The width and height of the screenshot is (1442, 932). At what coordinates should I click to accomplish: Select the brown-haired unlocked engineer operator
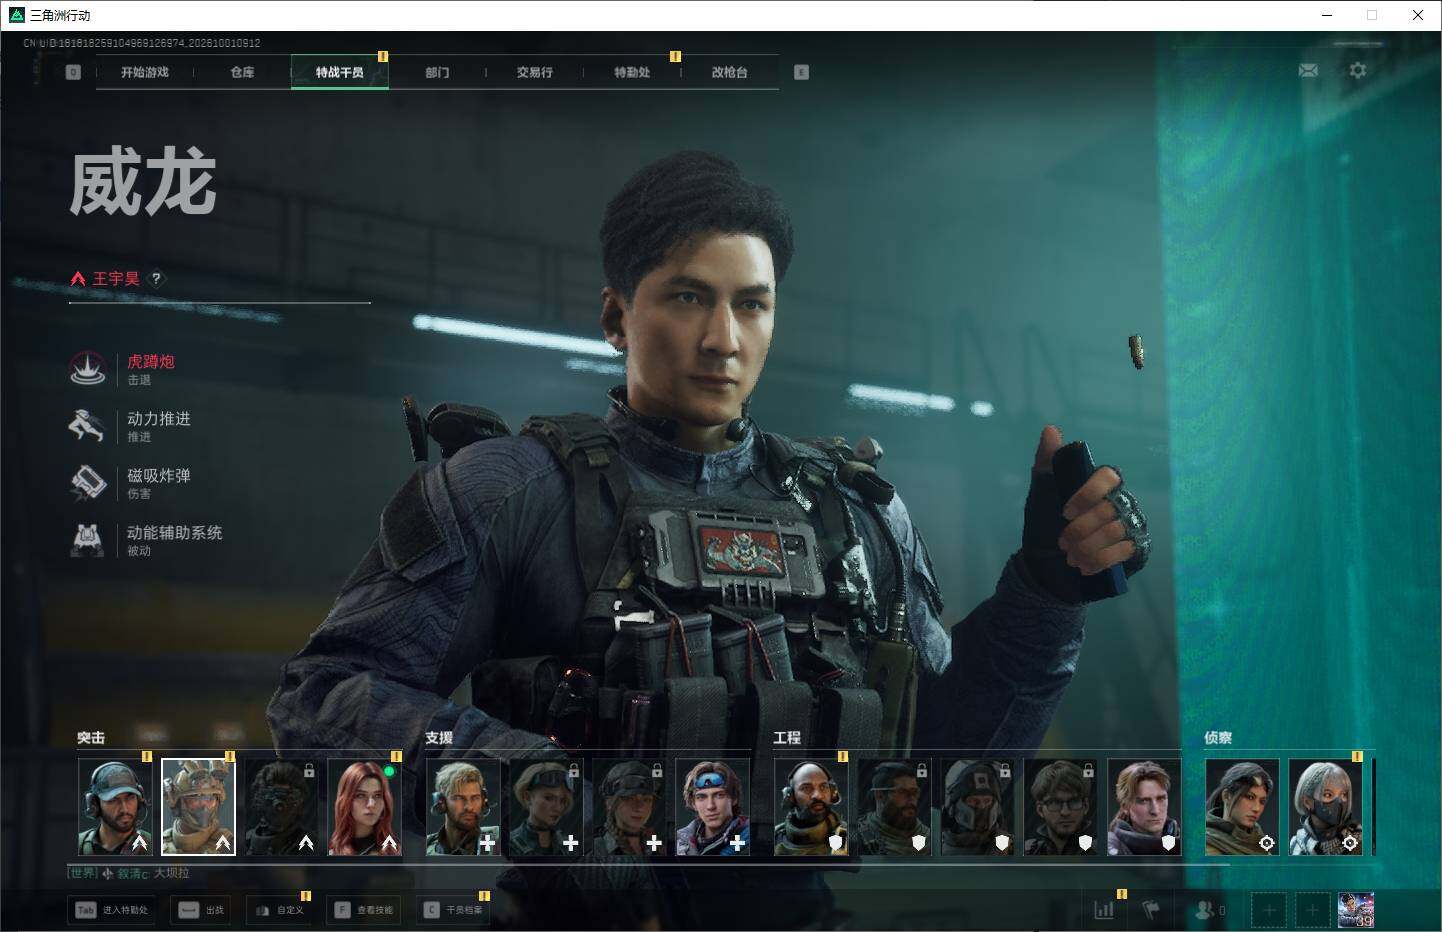[x=1144, y=807]
